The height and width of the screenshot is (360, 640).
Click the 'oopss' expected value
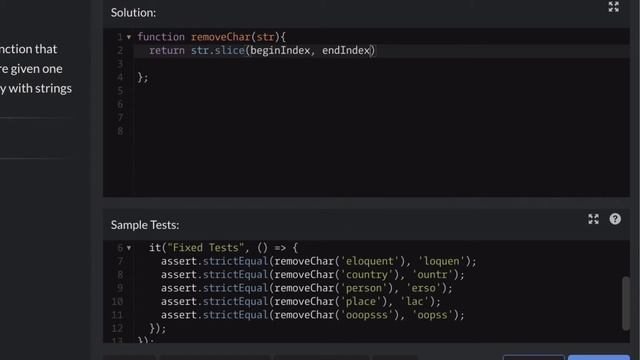(433, 315)
